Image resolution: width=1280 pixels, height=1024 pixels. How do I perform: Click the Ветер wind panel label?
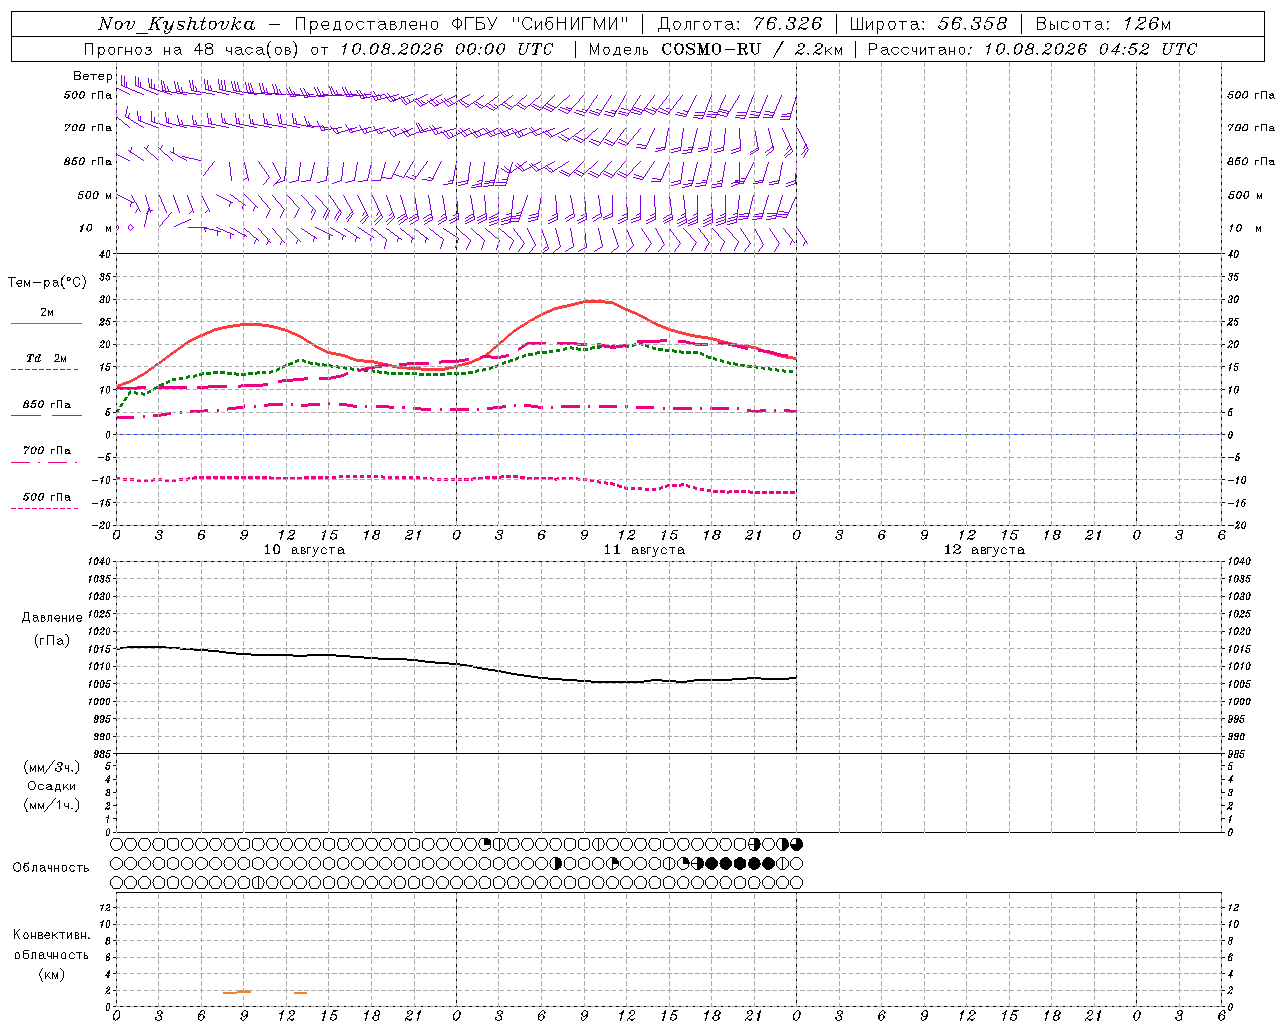pyautogui.click(x=92, y=76)
